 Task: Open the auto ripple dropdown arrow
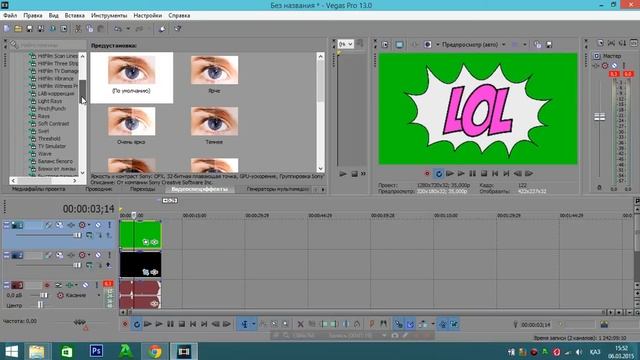tap(433, 324)
